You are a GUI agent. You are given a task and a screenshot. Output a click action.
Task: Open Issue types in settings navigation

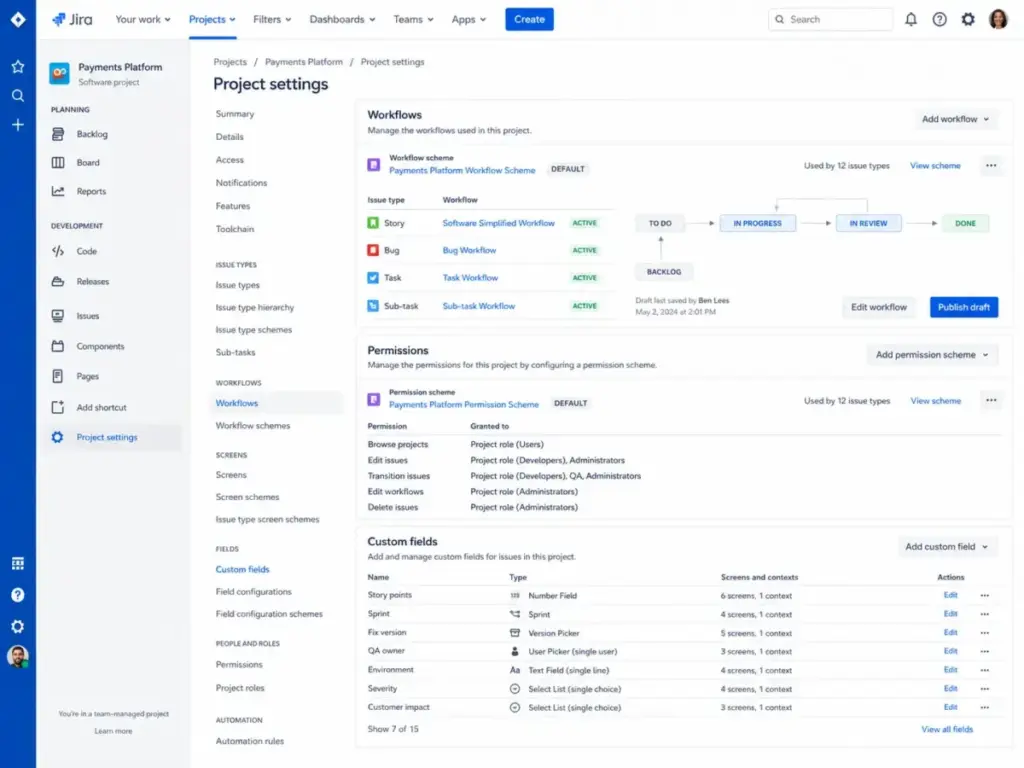coord(237,285)
